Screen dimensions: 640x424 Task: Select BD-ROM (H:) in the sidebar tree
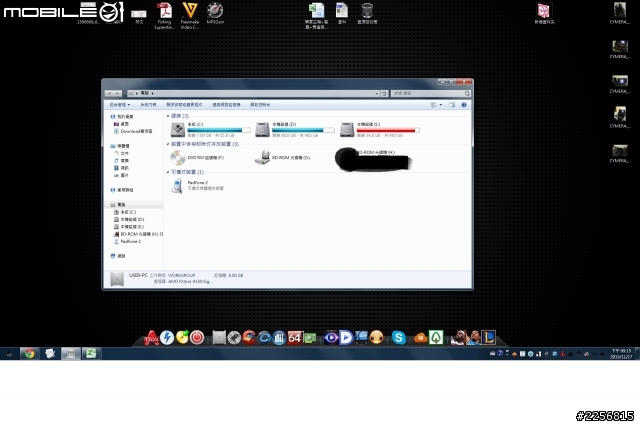pyautogui.click(x=138, y=234)
